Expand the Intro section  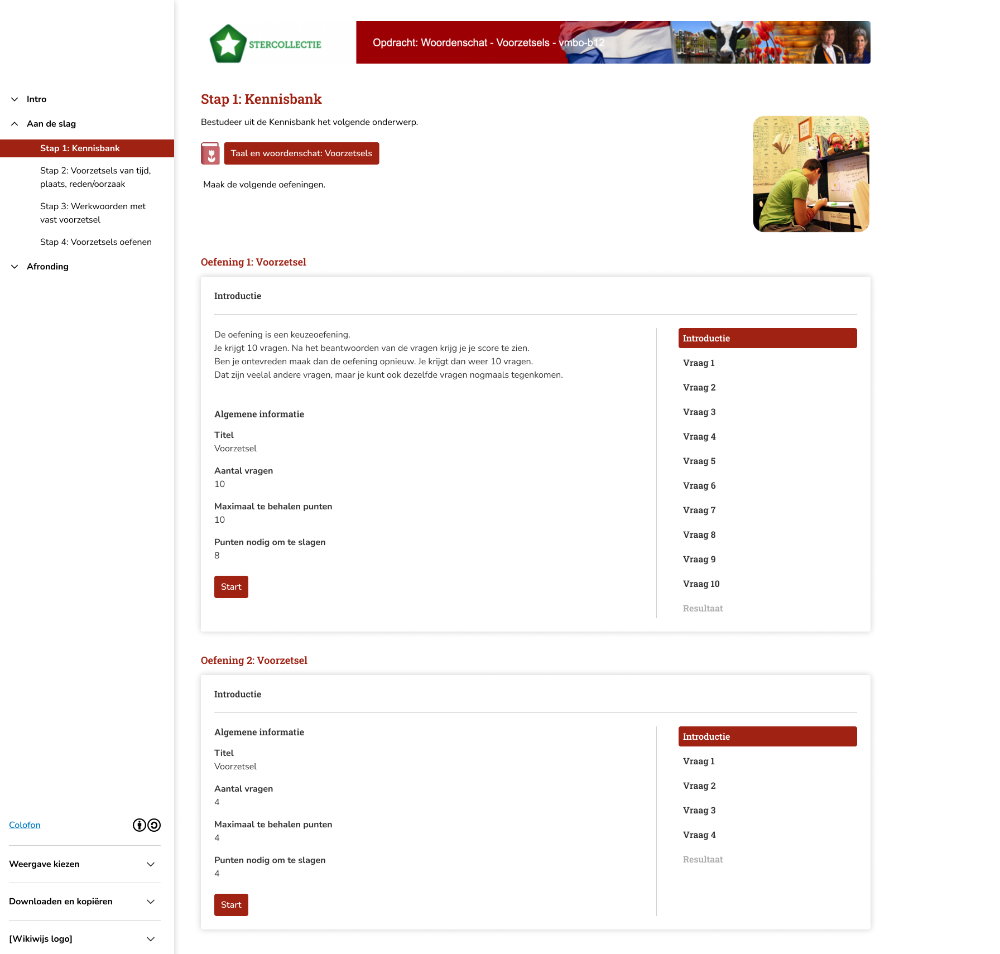coord(36,99)
